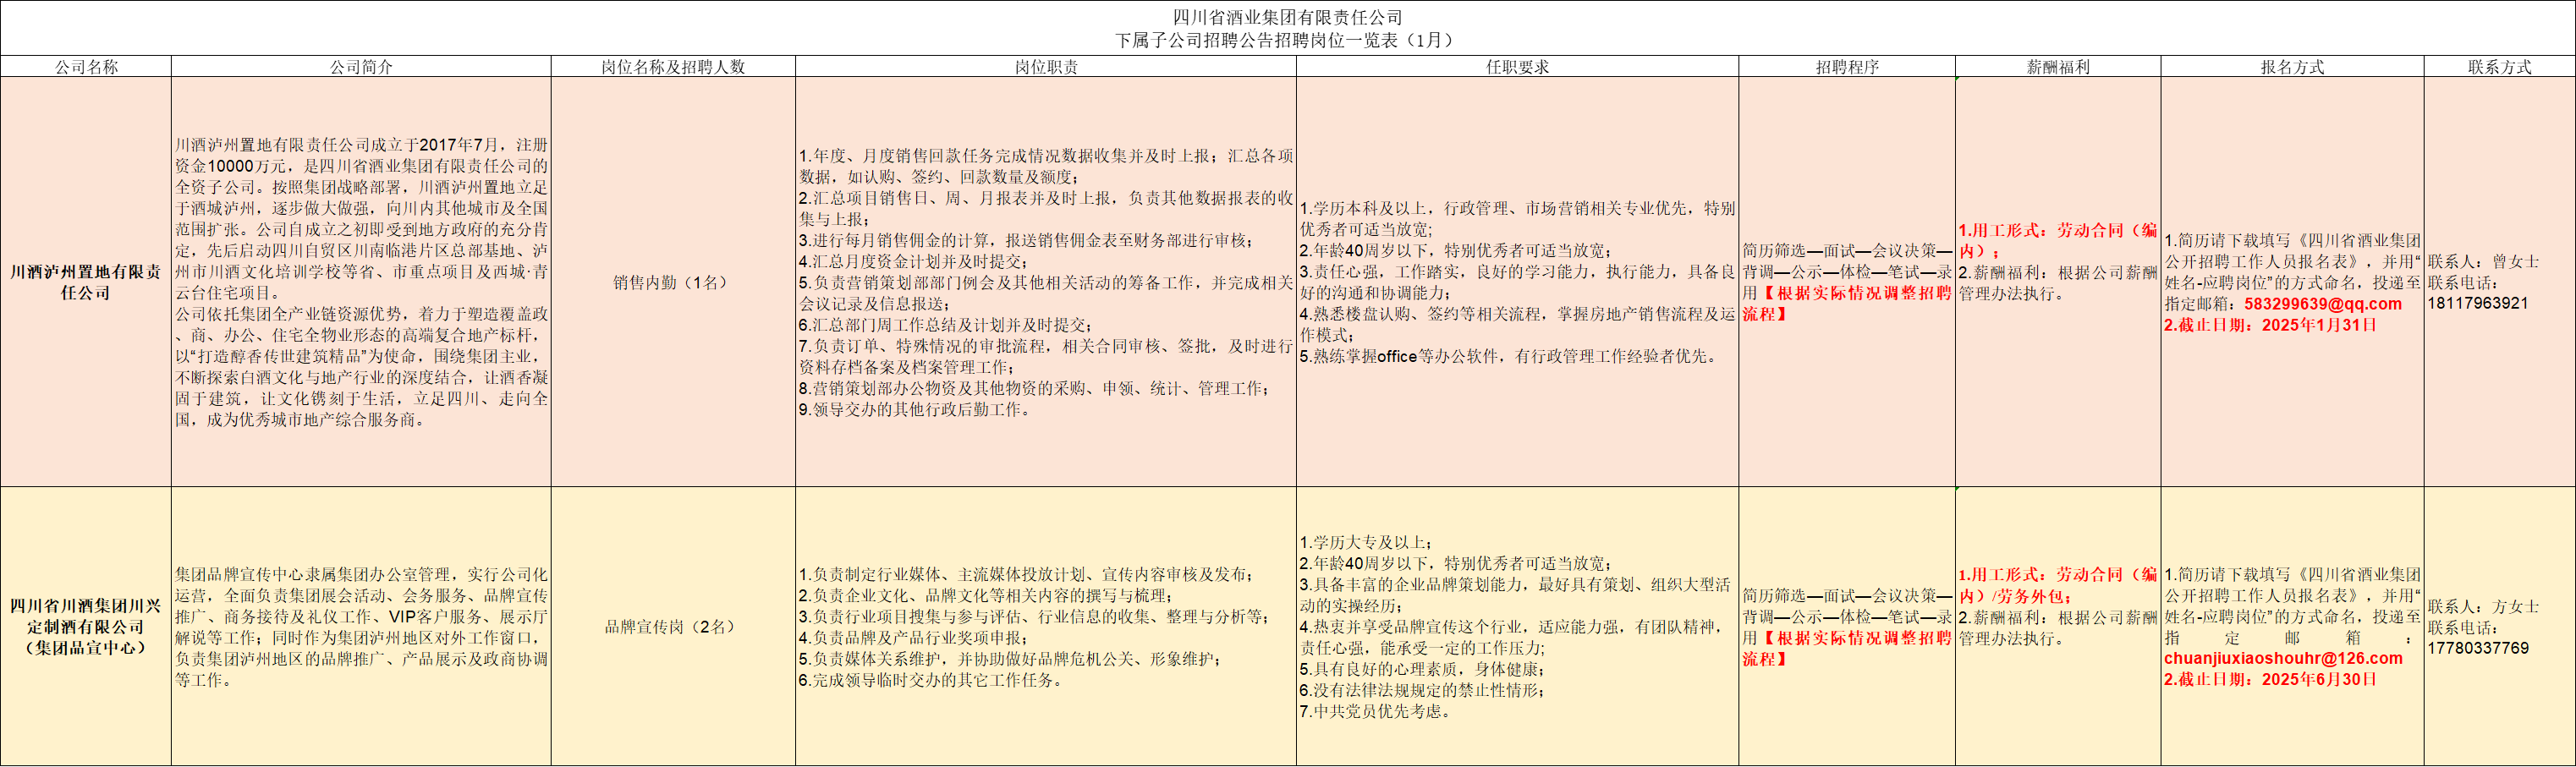Select the company name cell 四川省川酒集团川兴定制酒有限公司

point(86,627)
